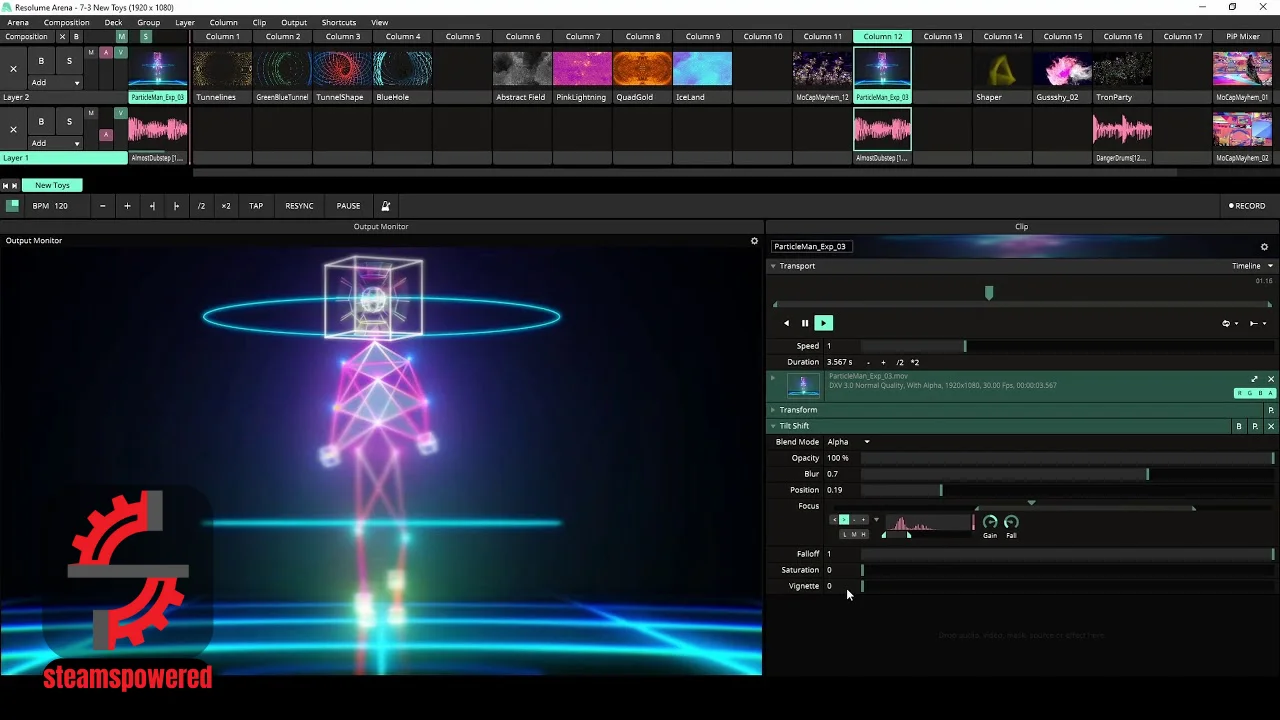Click the BPM sync indicator square

pyautogui.click(x=13, y=206)
